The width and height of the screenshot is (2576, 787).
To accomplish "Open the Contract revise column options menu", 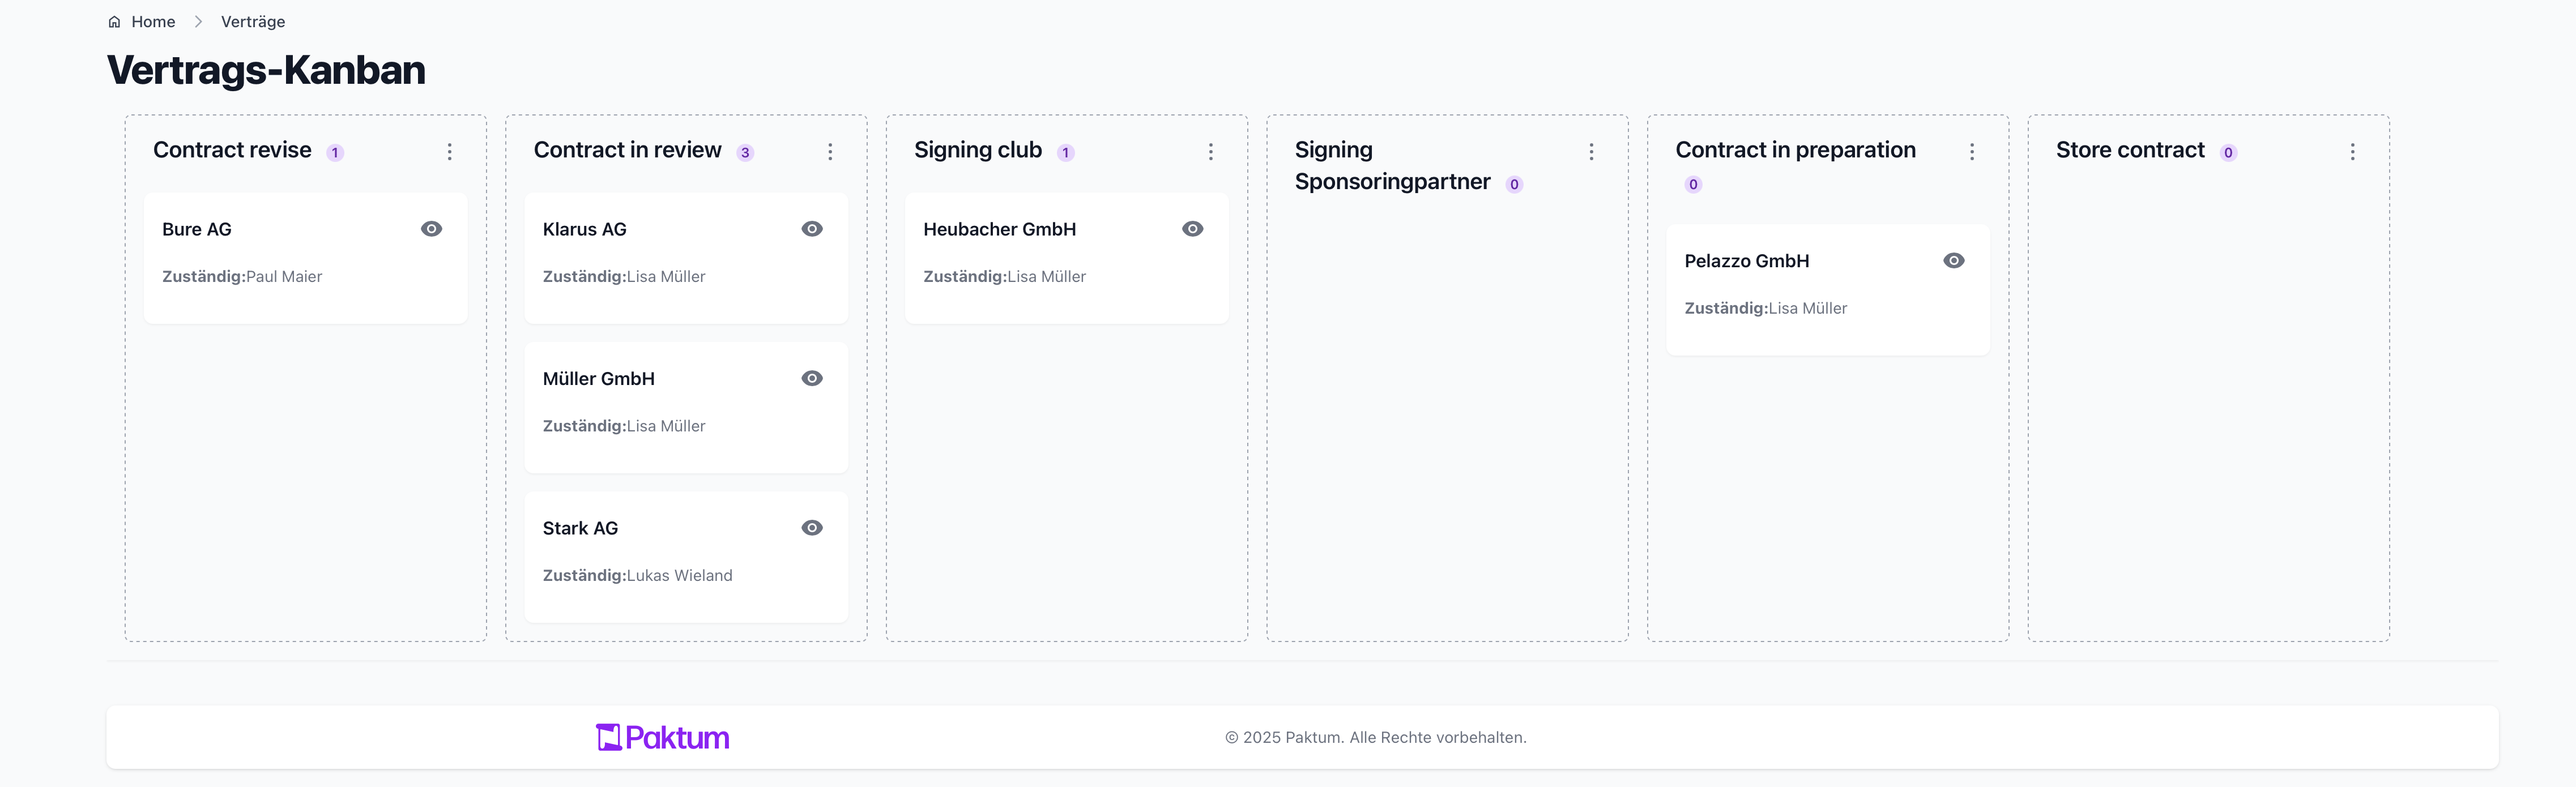I will coord(450,151).
